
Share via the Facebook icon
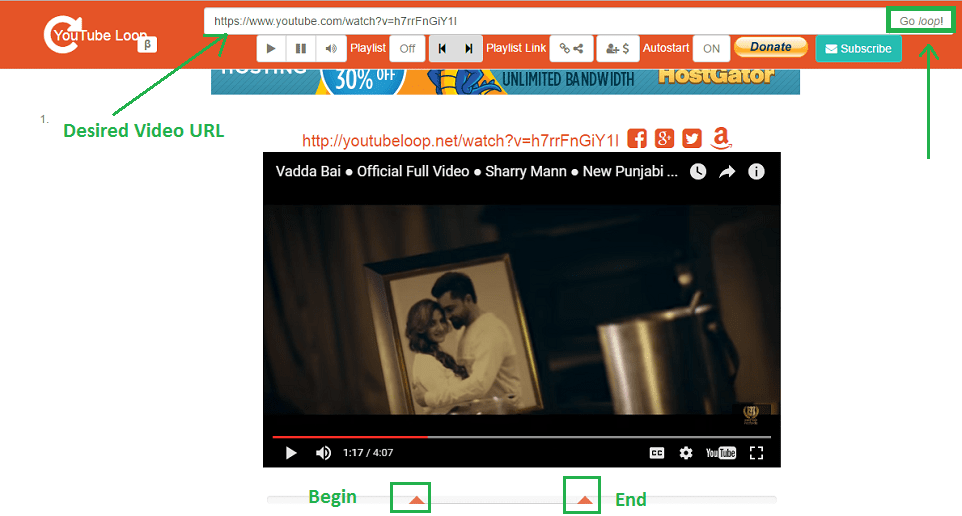click(x=637, y=139)
